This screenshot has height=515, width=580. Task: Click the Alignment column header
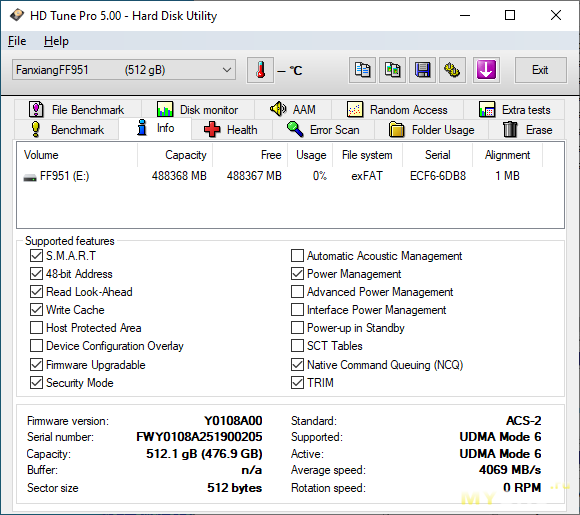pos(508,155)
